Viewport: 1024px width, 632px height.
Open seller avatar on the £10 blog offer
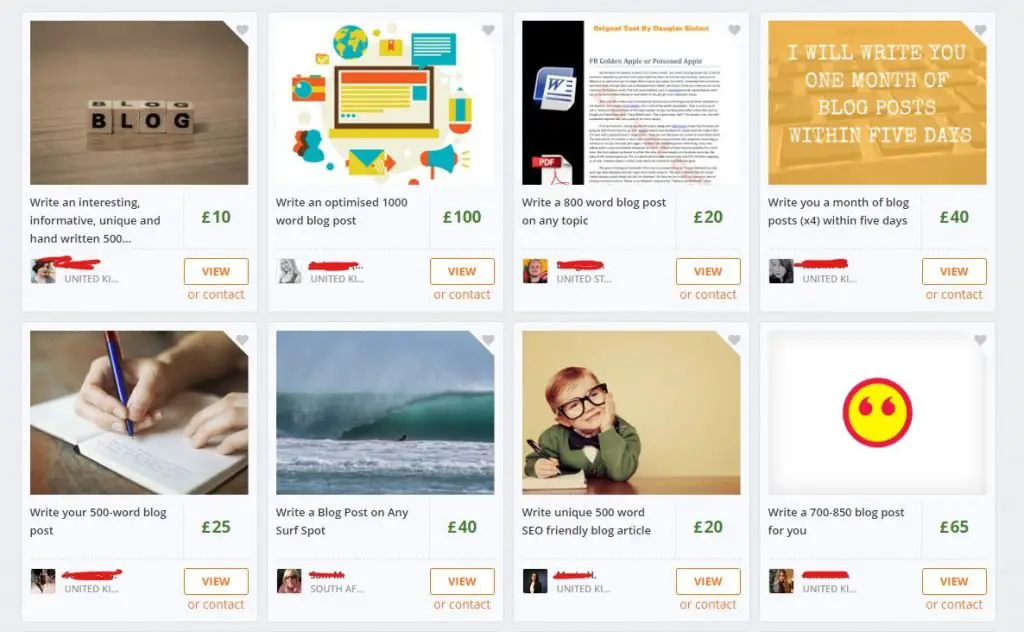[x=43, y=271]
